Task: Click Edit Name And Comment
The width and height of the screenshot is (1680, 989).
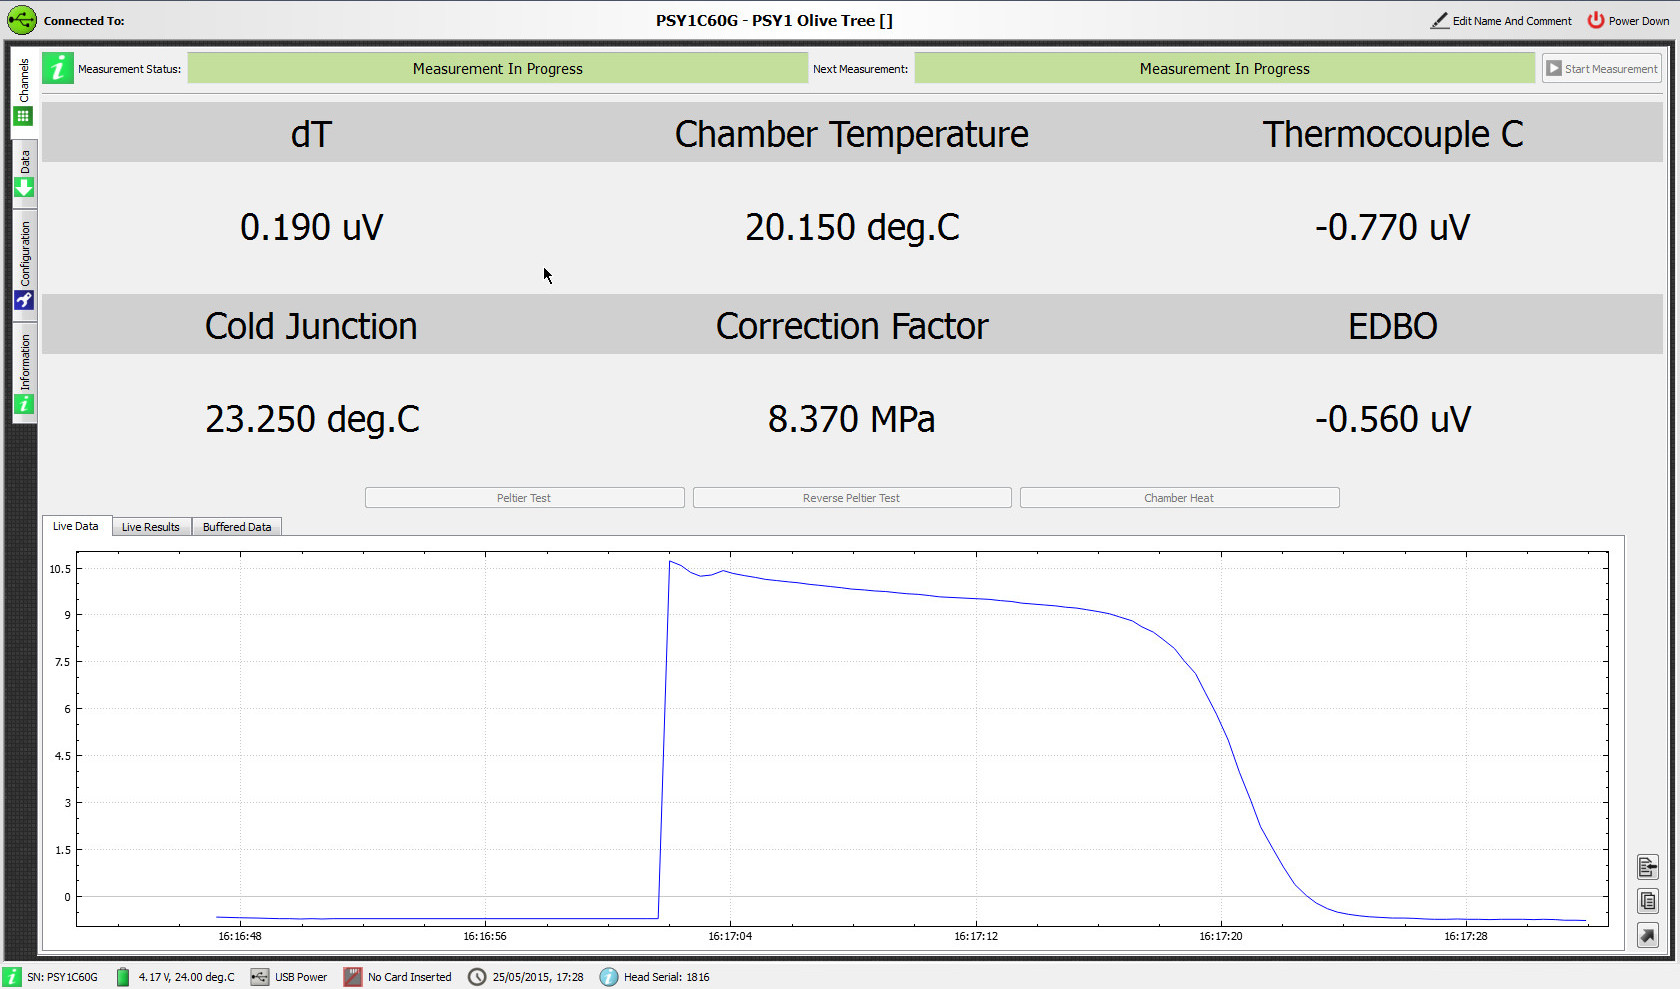Action: click(x=1501, y=21)
